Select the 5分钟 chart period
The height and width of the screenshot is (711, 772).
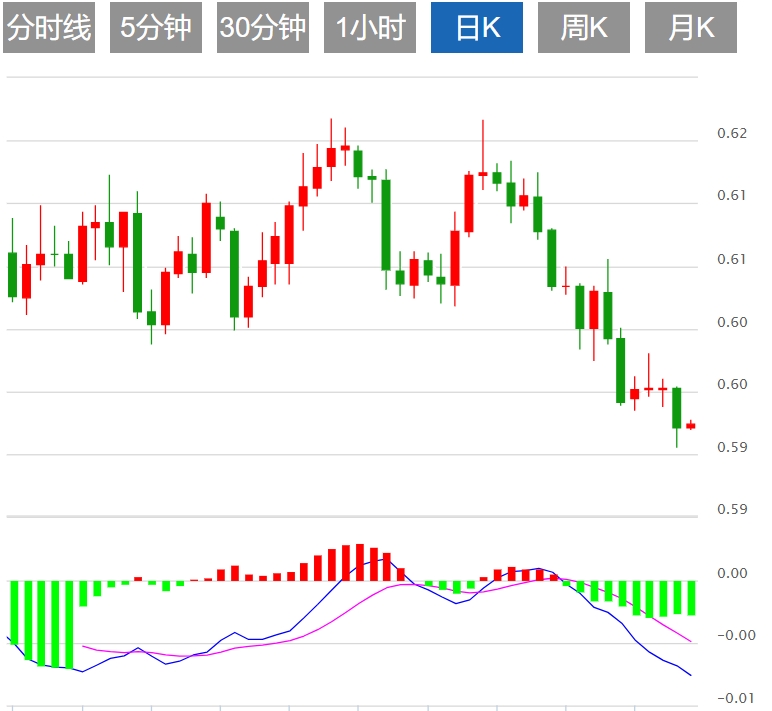(x=156, y=28)
